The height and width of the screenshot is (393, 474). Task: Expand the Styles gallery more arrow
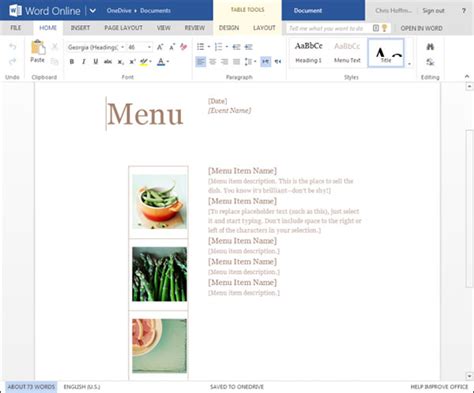pyautogui.click(x=409, y=64)
